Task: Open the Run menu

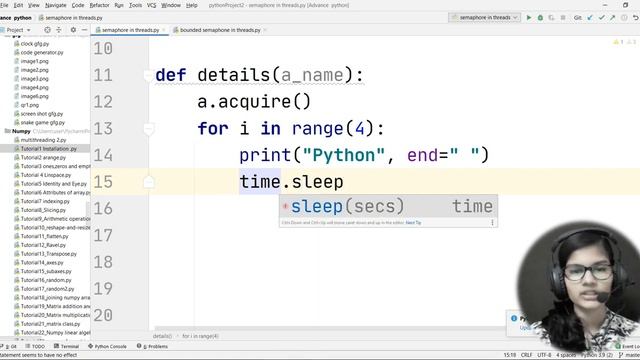Action: pyautogui.click(x=119, y=5)
